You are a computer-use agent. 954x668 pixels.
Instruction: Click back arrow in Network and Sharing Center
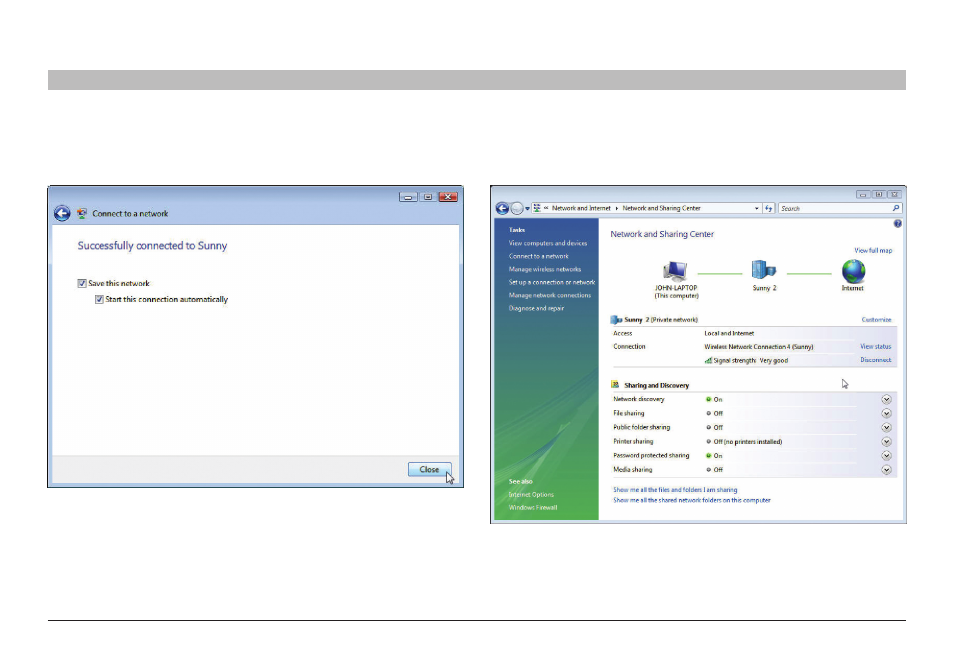(x=502, y=209)
